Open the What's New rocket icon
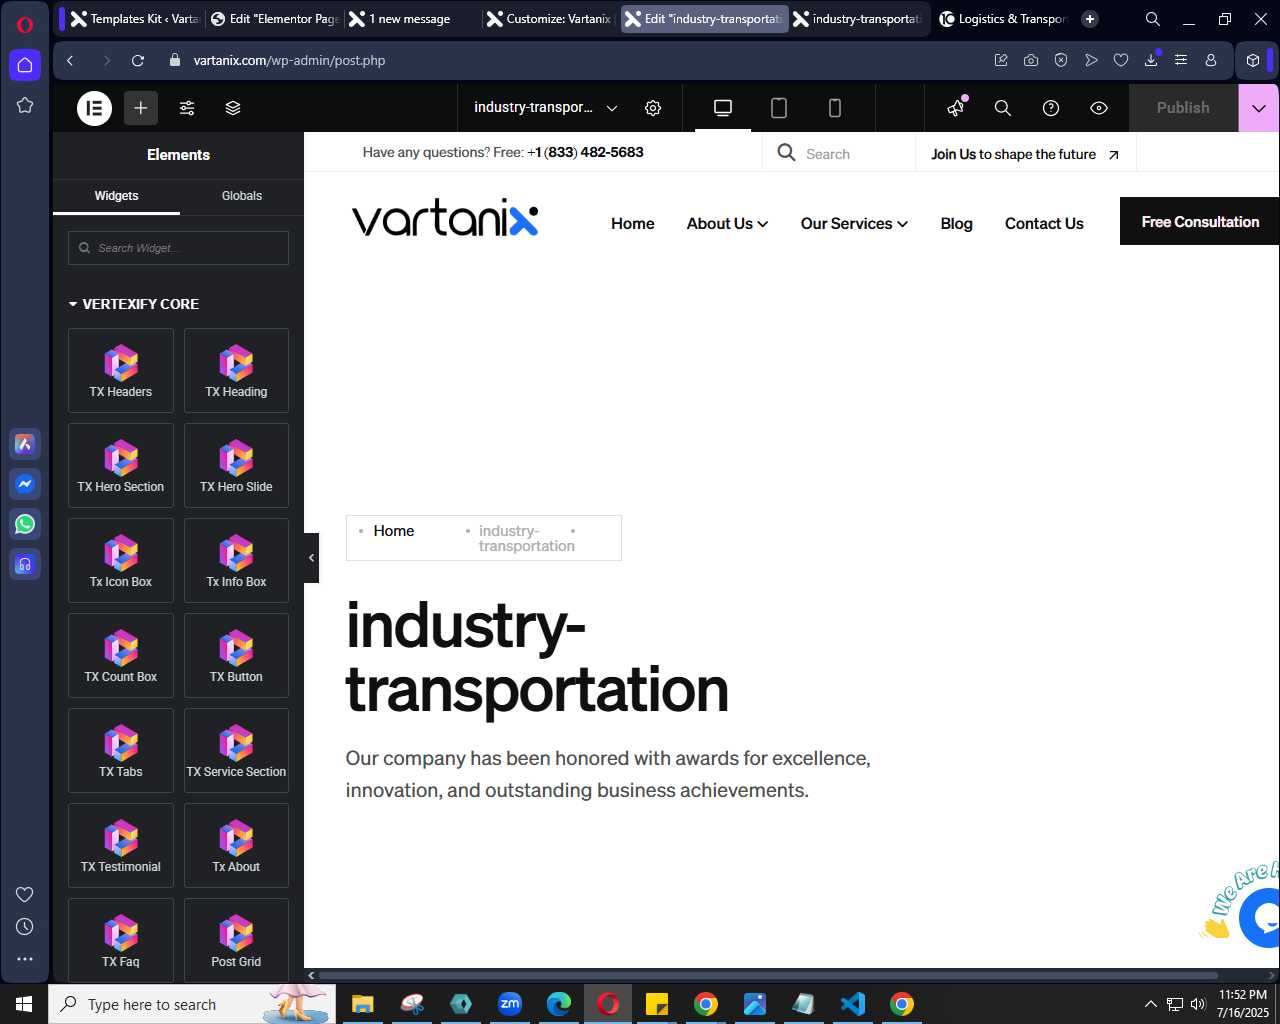The image size is (1280, 1024). pos(957,108)
